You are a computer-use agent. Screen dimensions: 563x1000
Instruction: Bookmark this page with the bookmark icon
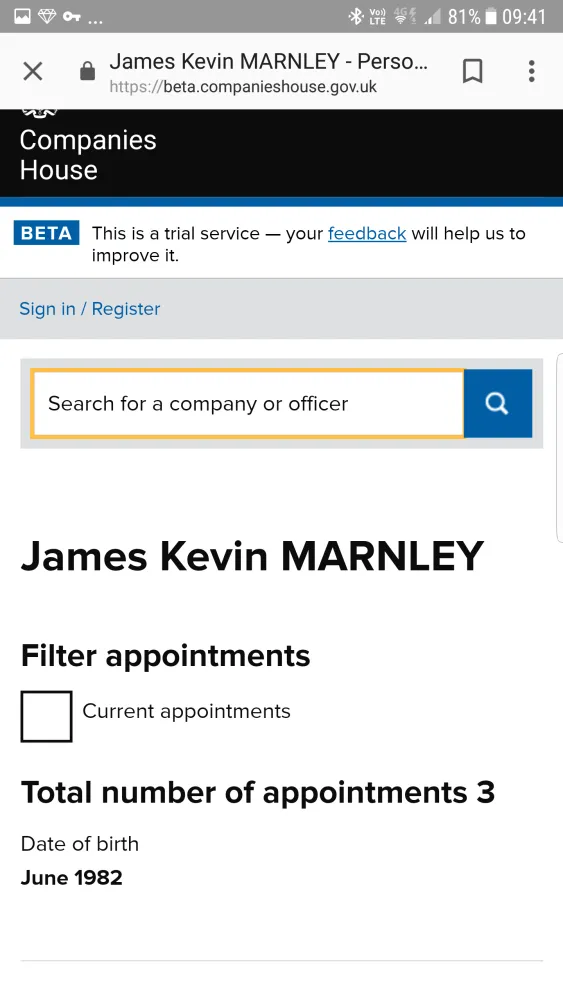point(472,71)
